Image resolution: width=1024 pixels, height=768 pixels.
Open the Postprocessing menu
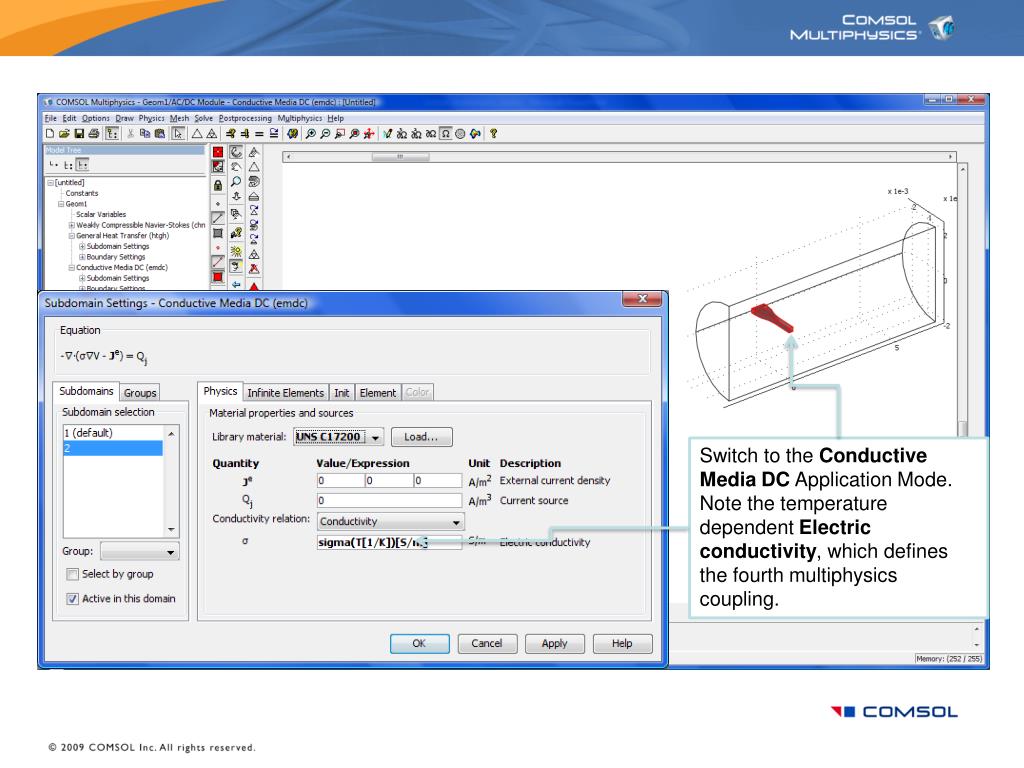pos(245,118)
